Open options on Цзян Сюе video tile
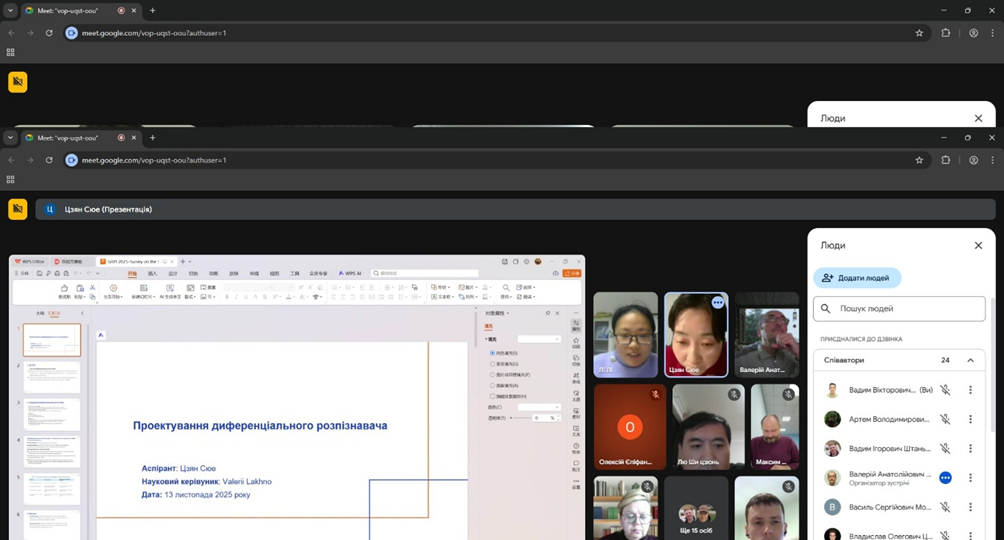 click(x=717, y=302)
